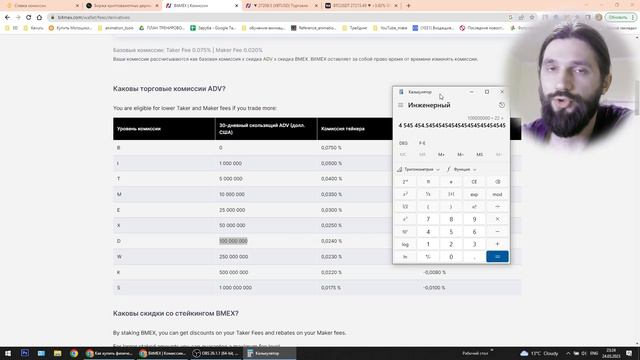The image size is (640, 360).
Task: Click the open parenthesis key
Action: 428,207
